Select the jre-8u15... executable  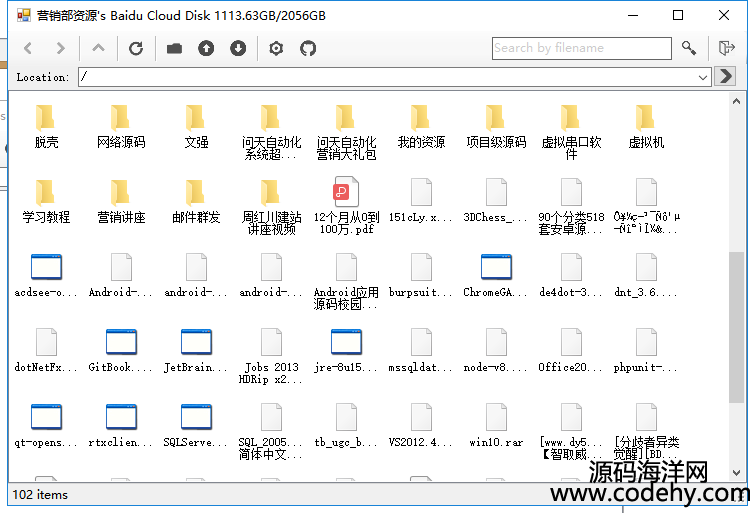pos(346,351)
